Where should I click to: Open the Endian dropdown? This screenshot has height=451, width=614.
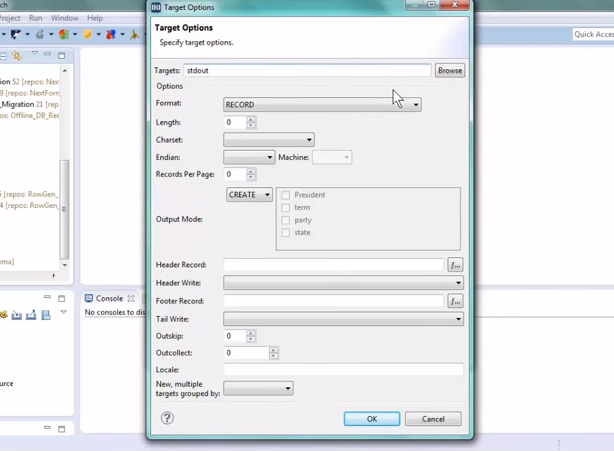tap(249, 157)
